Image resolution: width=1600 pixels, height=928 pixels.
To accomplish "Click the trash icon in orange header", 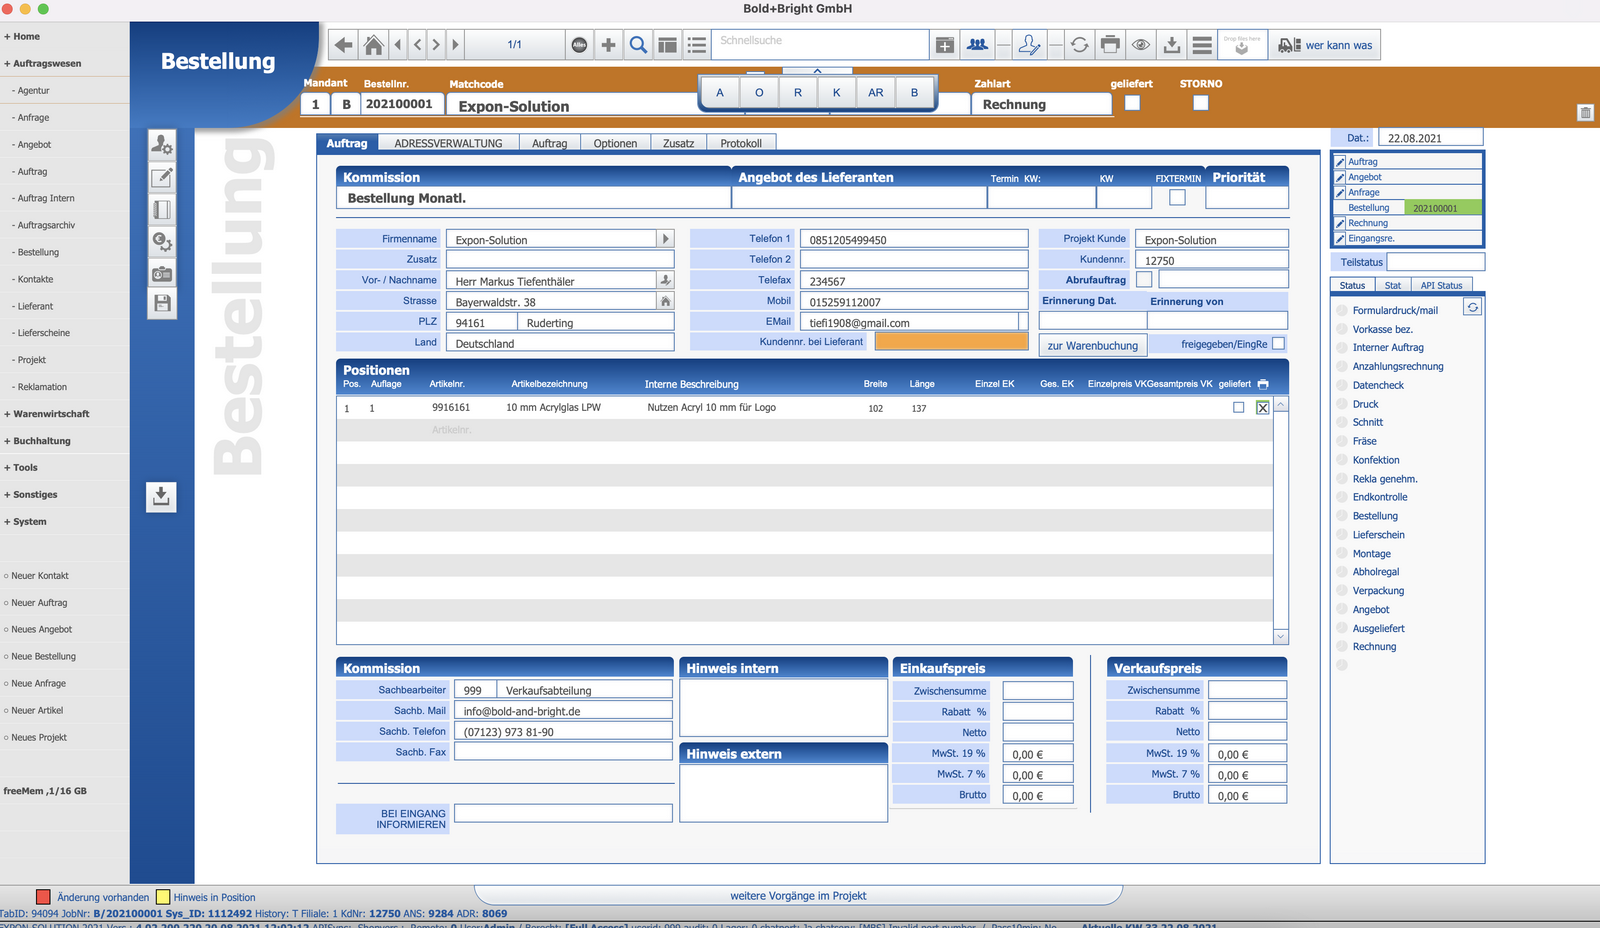I will (1585, 113).
